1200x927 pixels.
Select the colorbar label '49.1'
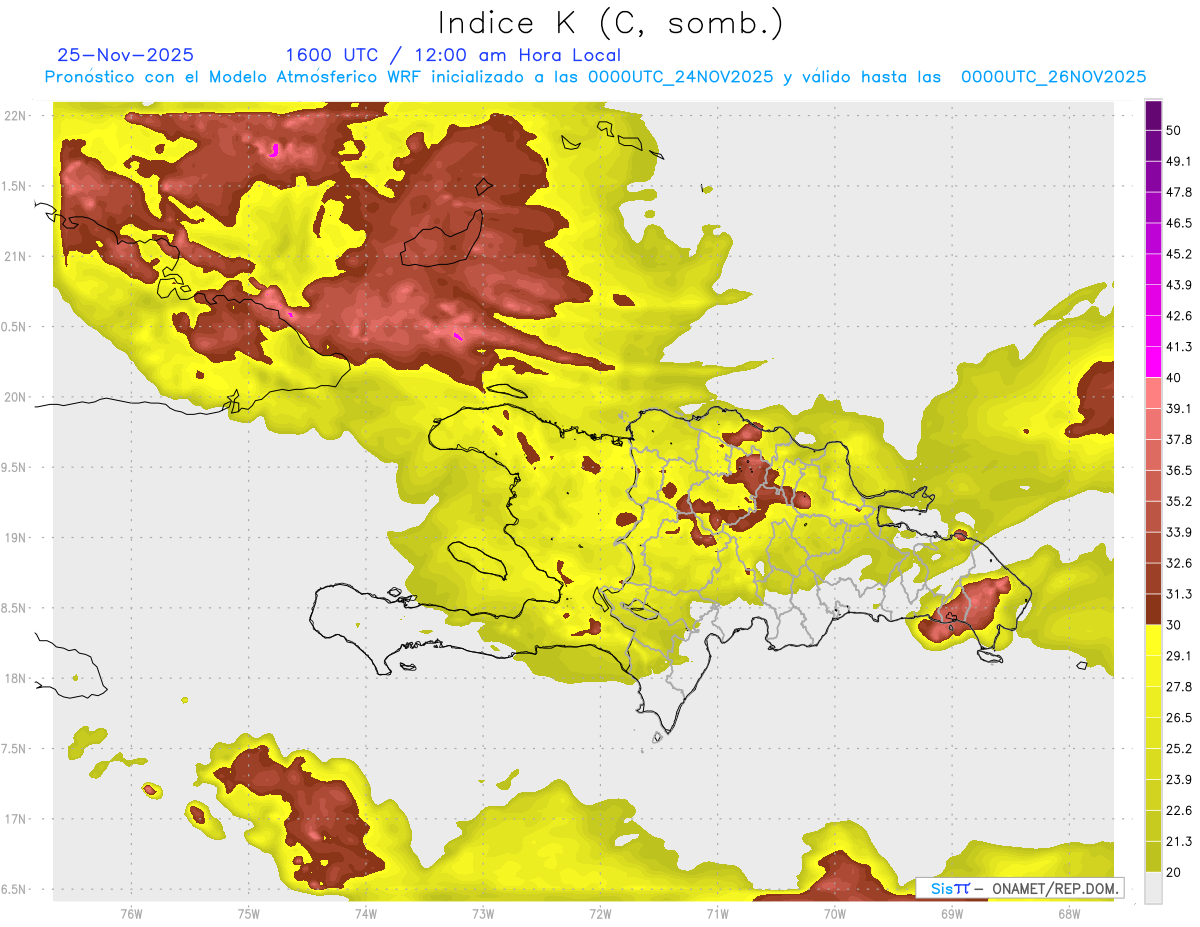(x=1179, y=161)
